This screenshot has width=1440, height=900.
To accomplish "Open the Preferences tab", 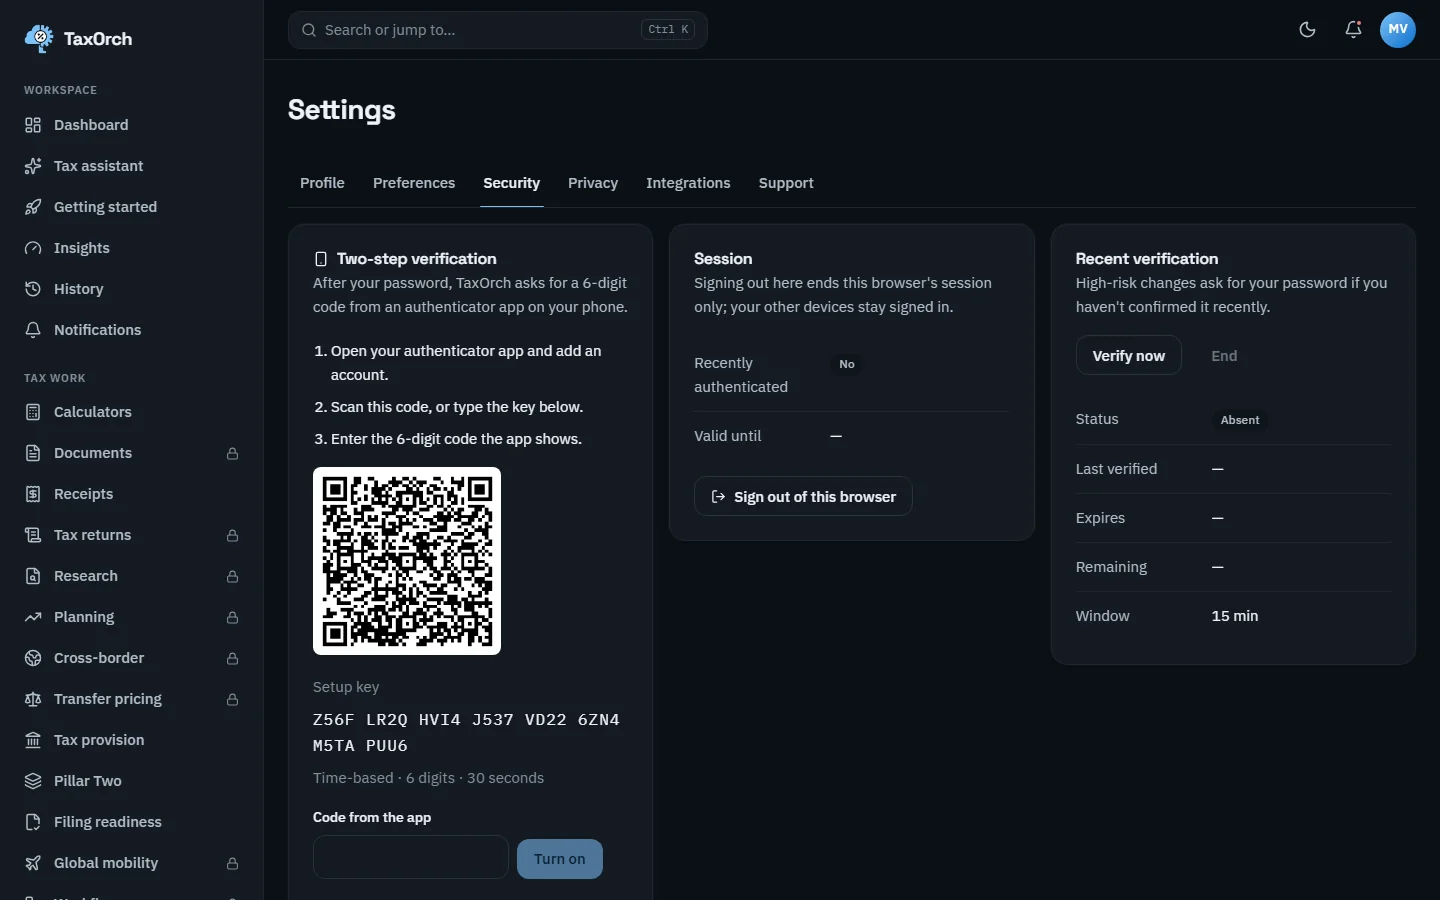I will pyautogui.click(x=414, y=183).
